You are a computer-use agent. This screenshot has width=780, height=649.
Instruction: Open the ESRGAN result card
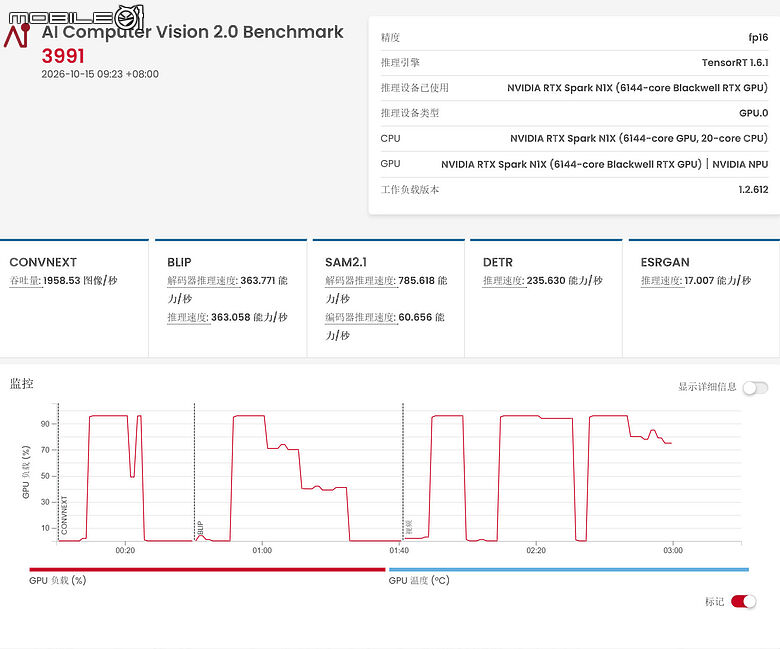click(x=704, y=298)
